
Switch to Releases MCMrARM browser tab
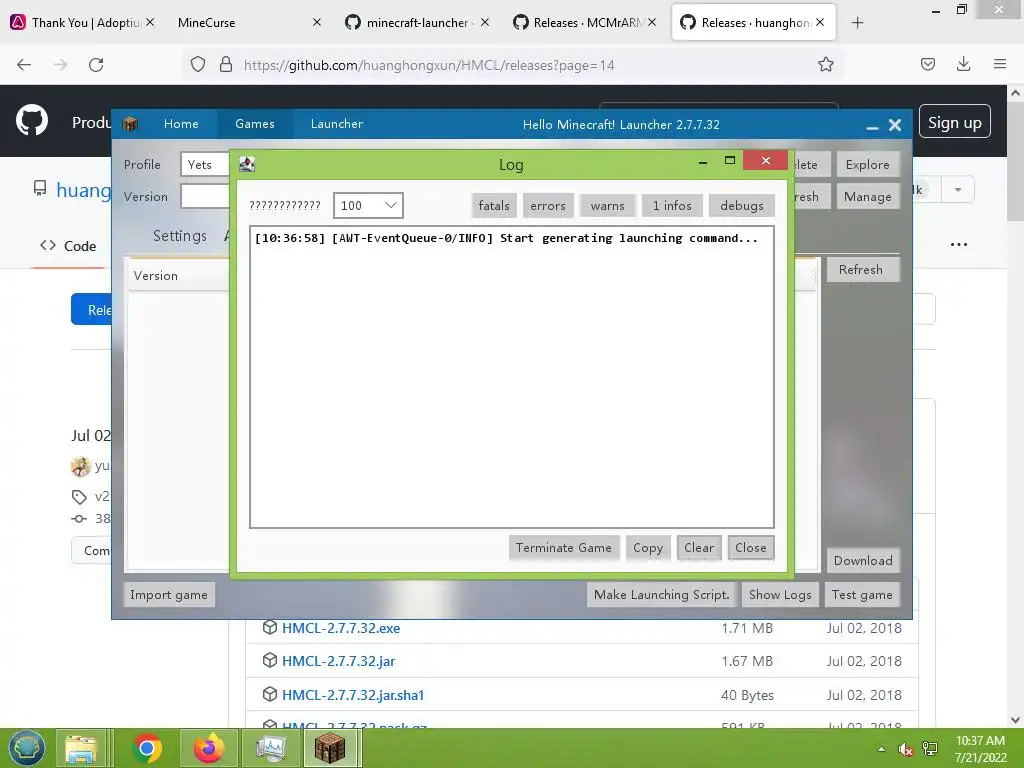coord(586,23)
